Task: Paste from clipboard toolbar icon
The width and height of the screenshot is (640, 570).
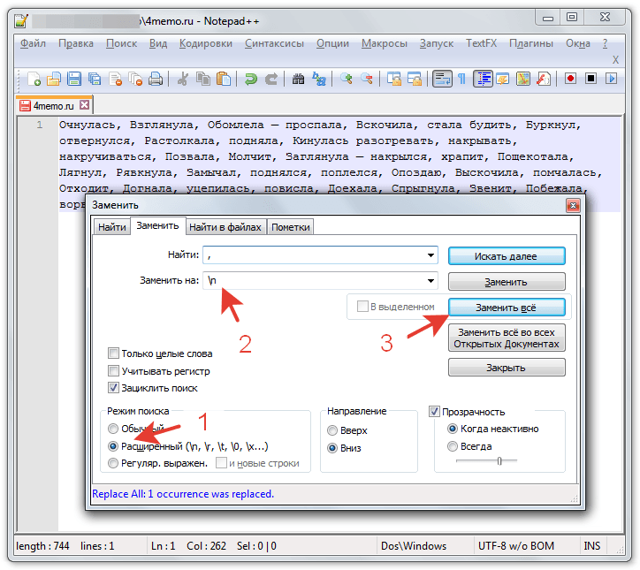Action: point(223,78)
